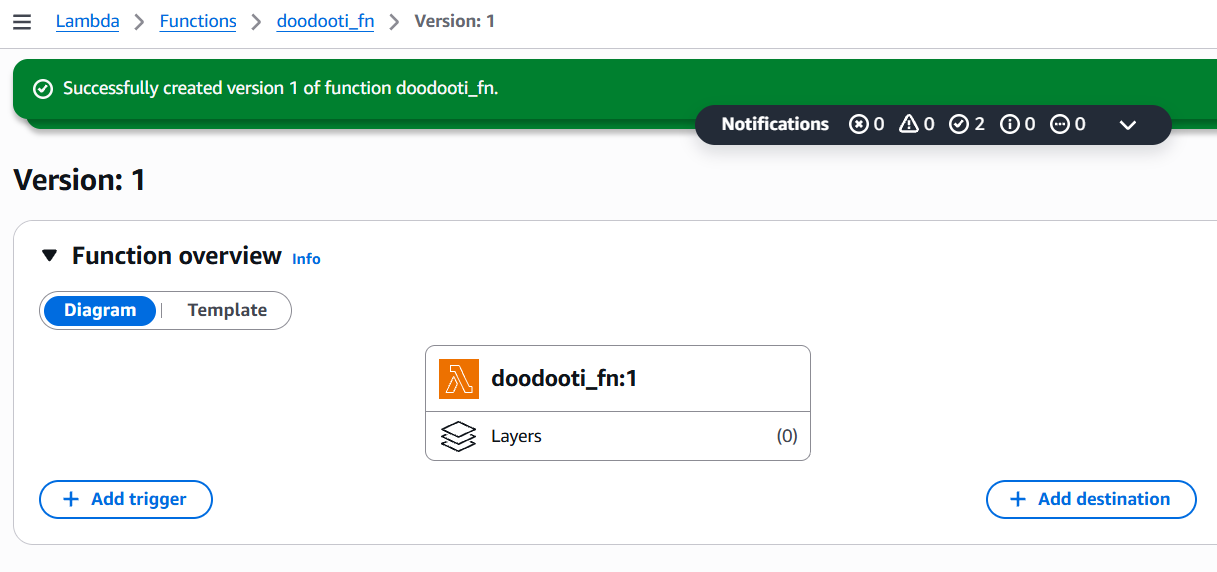Screen dimensions: 1217x572
Task: Switch to the Diagram view
Action: coord(100,310)
